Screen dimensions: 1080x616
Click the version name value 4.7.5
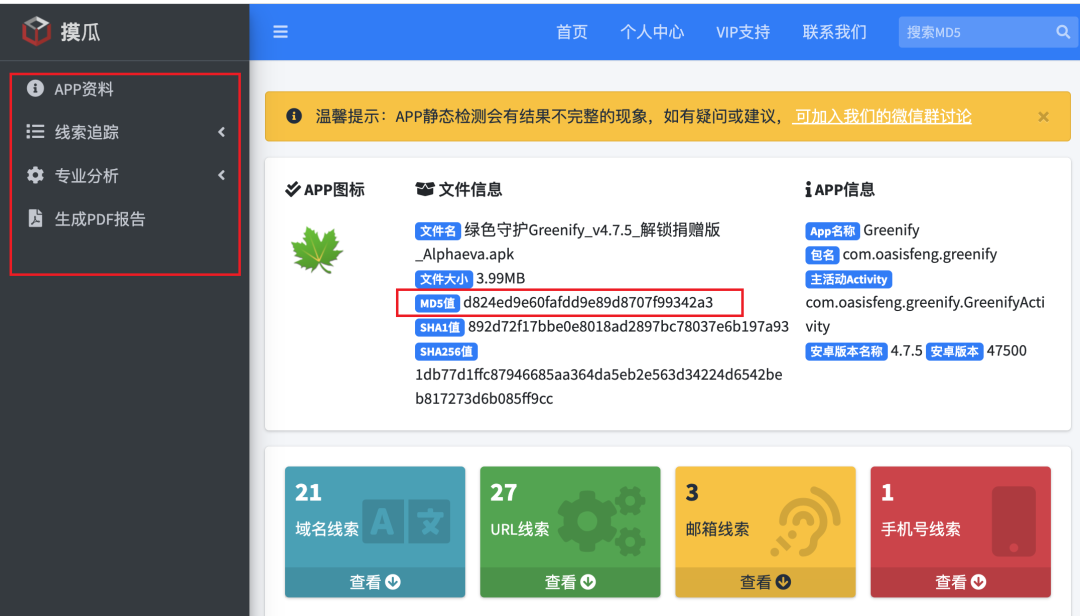tap(906, 351)
